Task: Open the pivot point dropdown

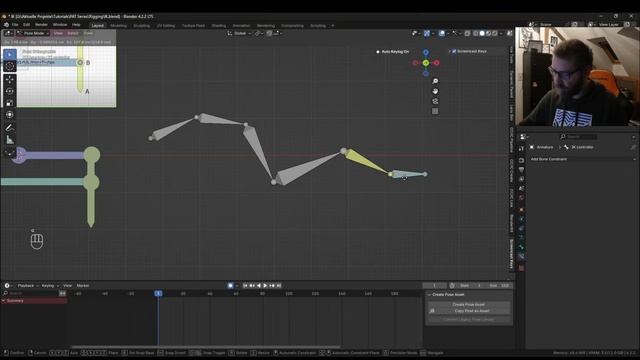Action: tap(259, 33)
